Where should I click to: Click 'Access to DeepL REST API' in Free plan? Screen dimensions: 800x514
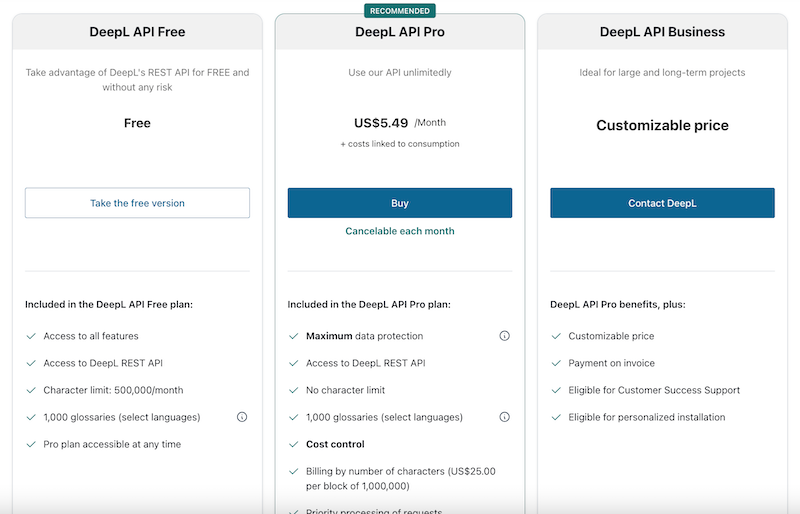pos(103,363)
